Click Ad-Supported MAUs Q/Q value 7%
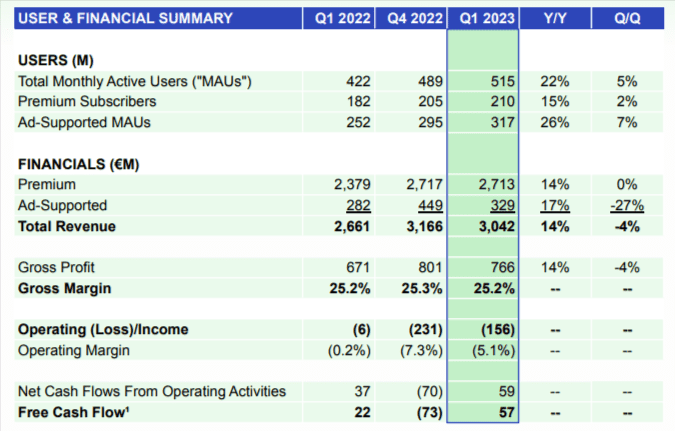This screenshot has height=431, width=675. [x=627, y=122]
